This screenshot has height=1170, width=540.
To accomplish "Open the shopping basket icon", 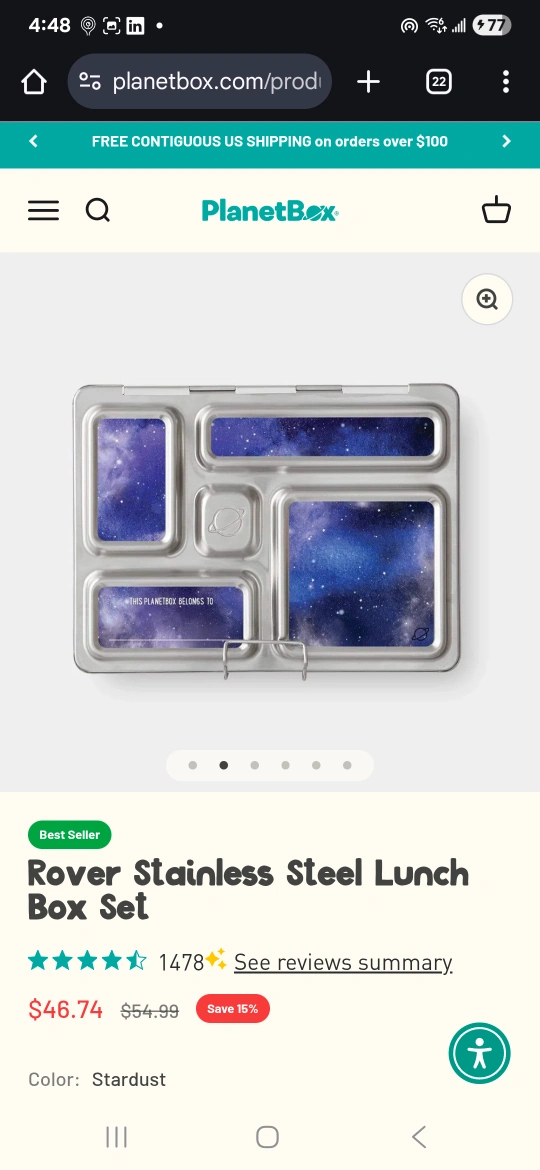I will [496, 210].
